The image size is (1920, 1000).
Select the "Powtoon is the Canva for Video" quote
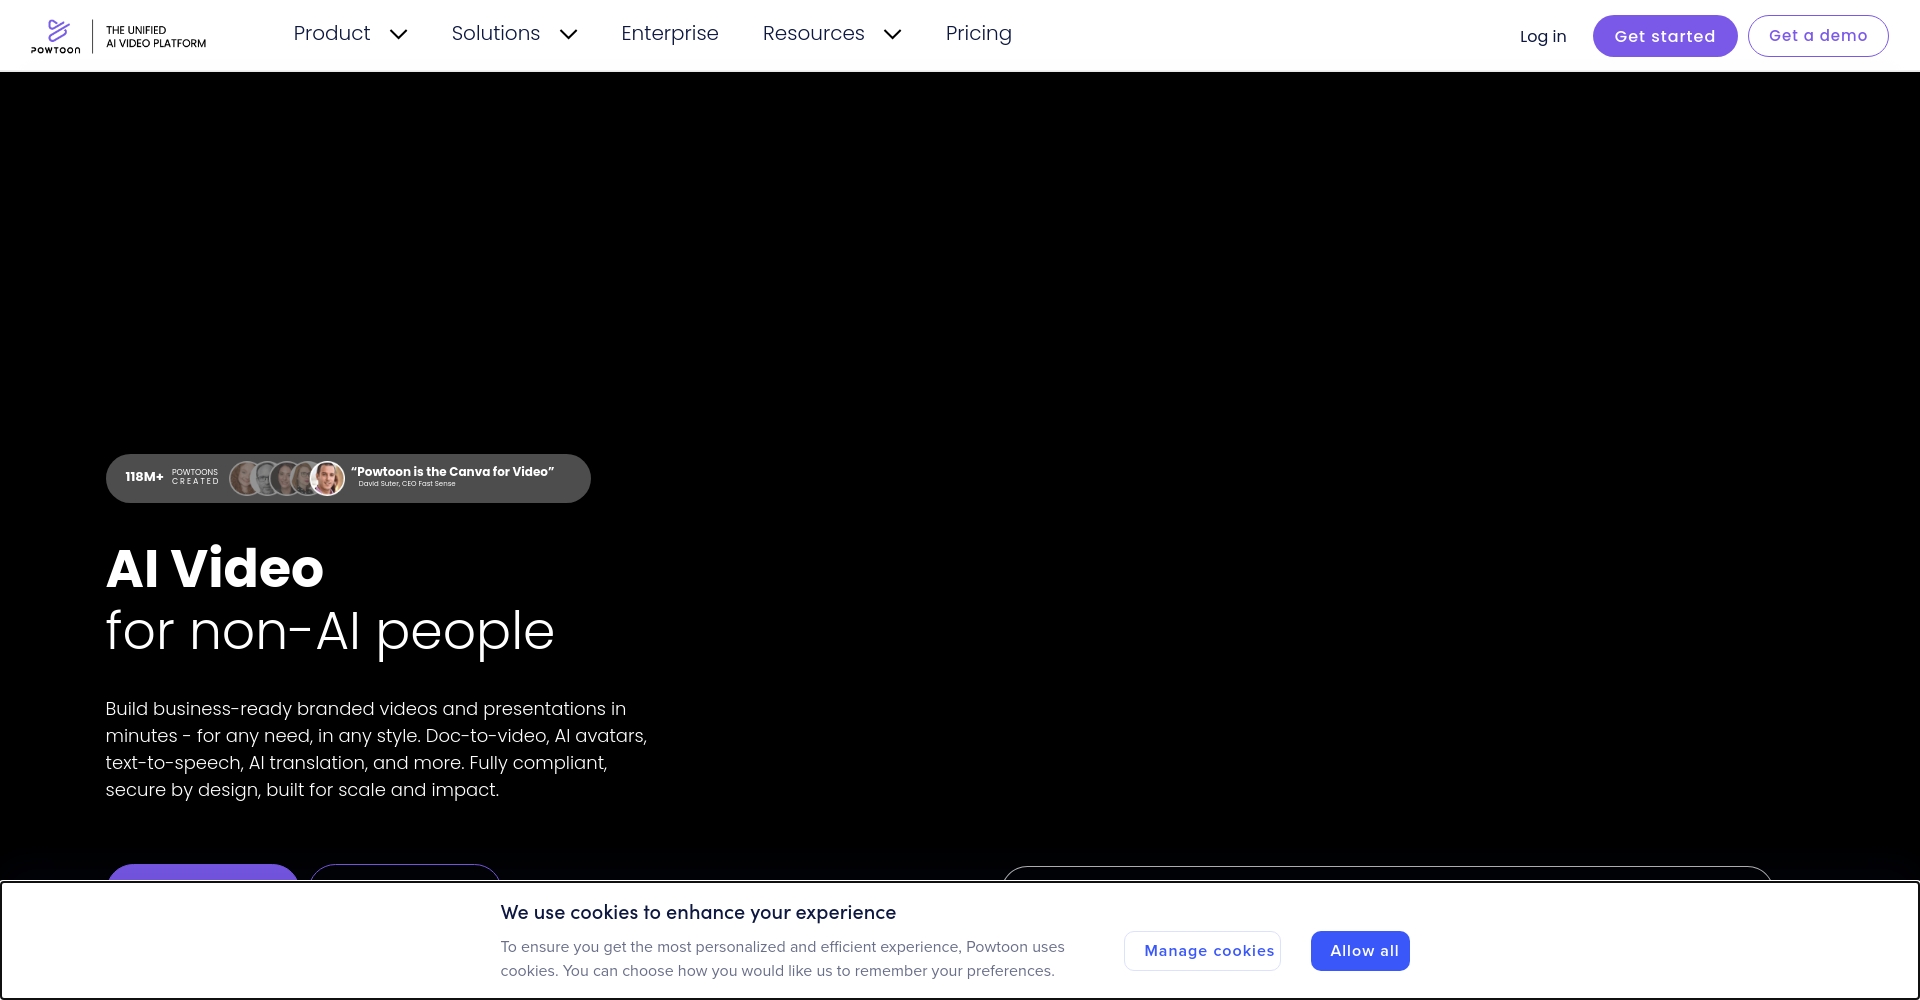click(x=452, y=472)
